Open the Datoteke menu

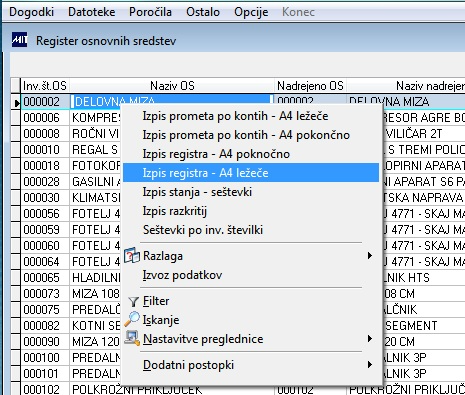pos(92,12)
